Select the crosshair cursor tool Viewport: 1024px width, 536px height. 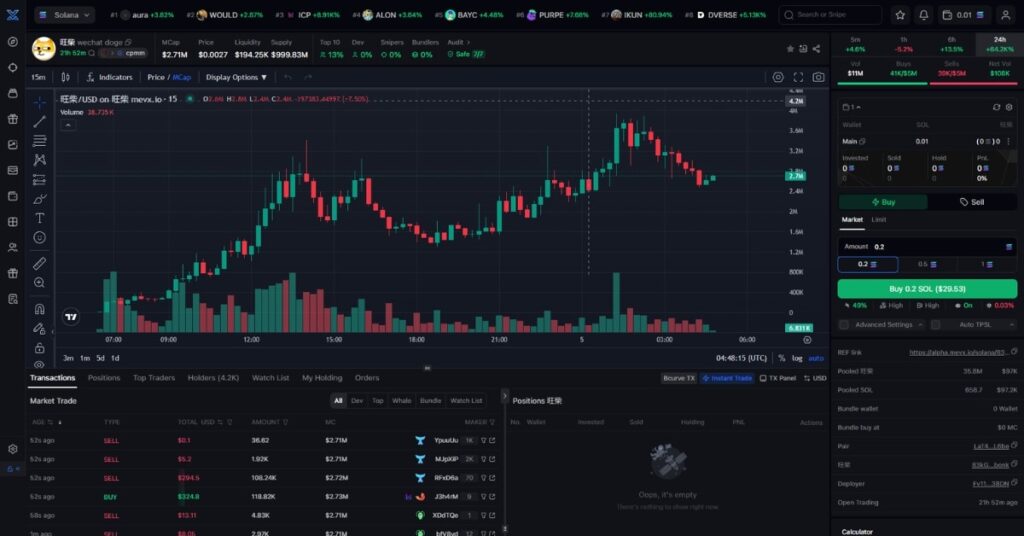tap(40, 102)
